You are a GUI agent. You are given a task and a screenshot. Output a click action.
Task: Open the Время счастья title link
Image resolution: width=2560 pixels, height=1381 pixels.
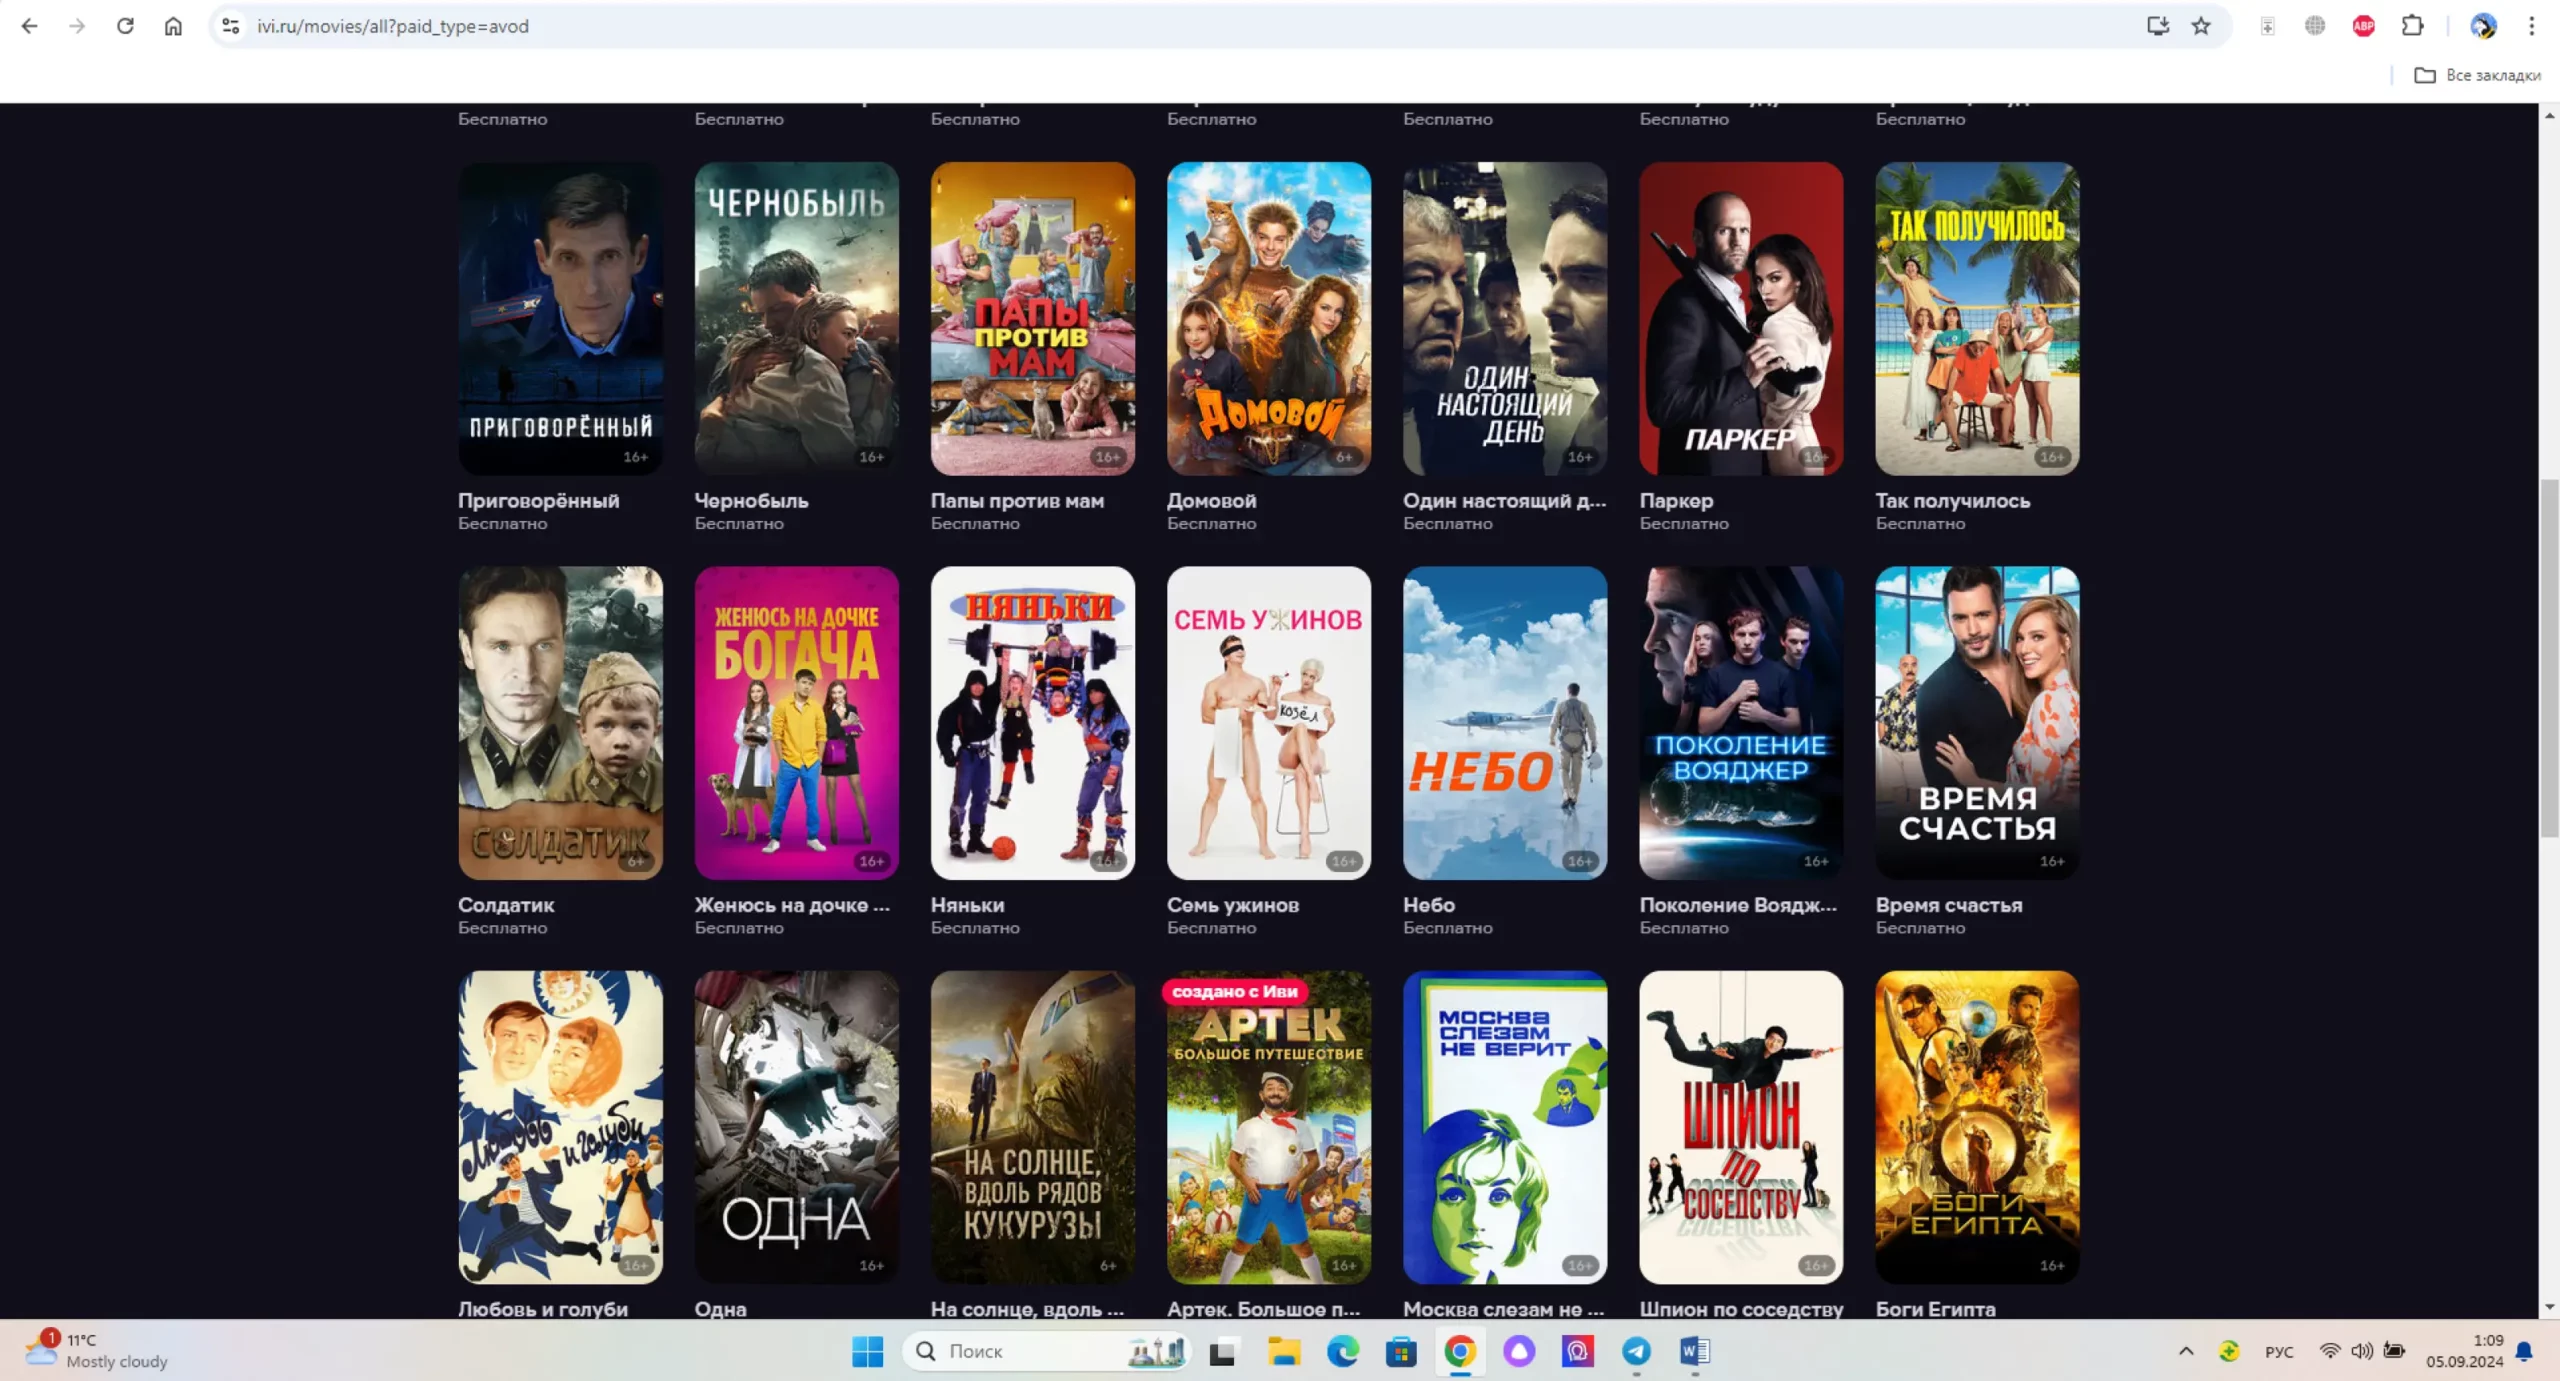(1948, 904)
